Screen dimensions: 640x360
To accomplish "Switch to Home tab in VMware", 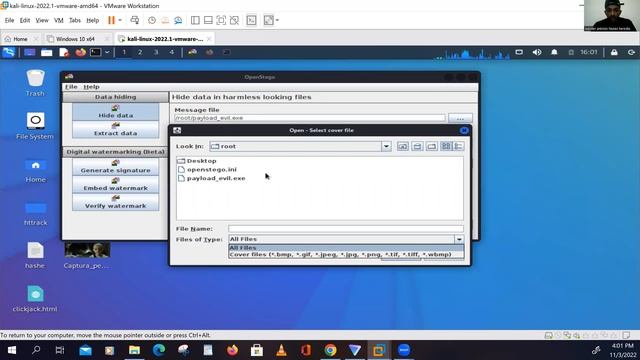I will click(x=20, y=39).
